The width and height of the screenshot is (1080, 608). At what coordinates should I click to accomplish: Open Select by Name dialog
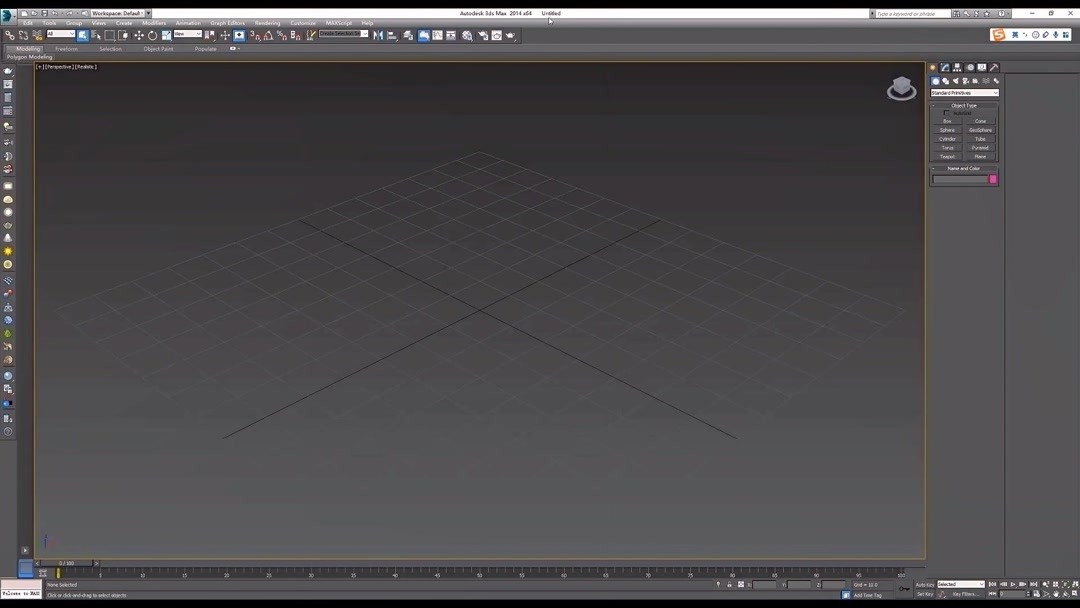(98, 34)
